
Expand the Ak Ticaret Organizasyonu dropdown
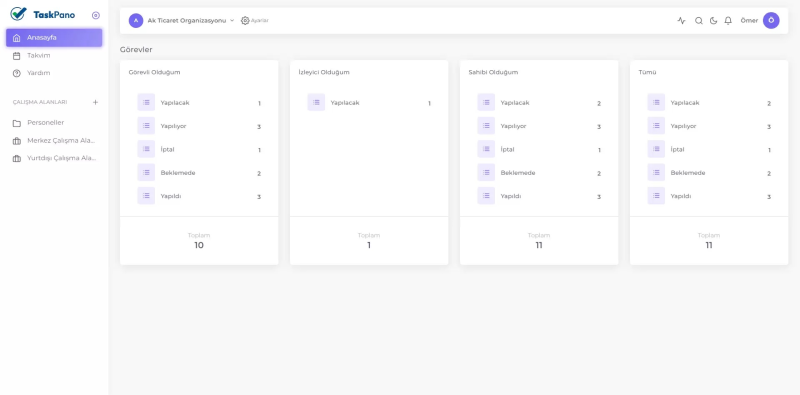click(191, 20)
